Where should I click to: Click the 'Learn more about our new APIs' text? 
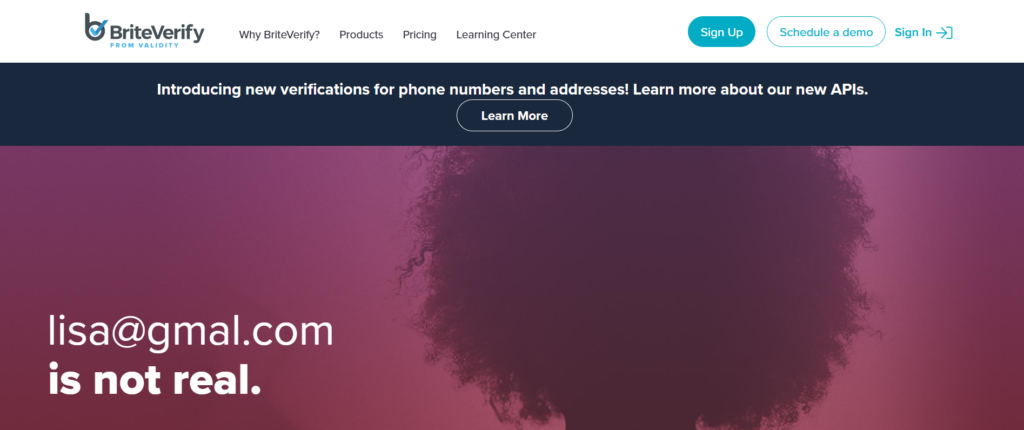(750, 90)
